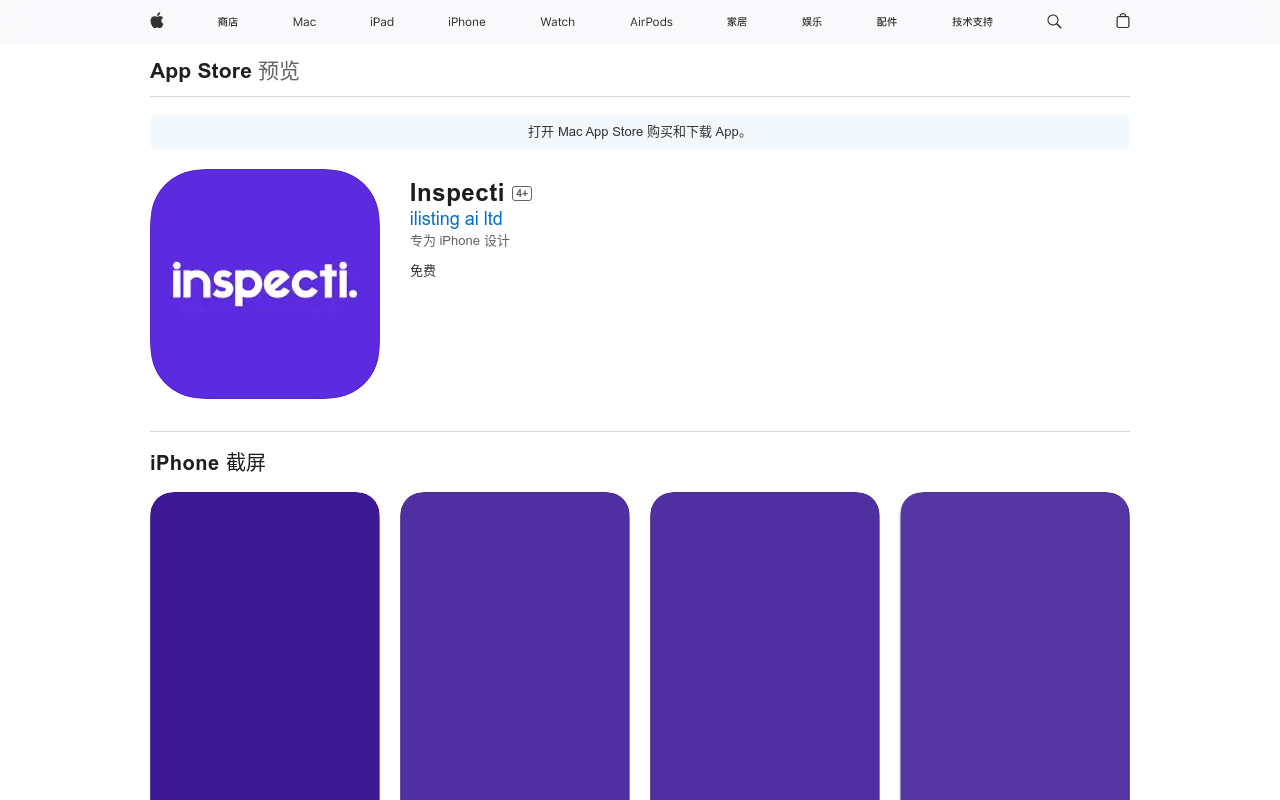Open the fourth iPhone screenshot thumbnail
The width and height of the screenshot is (1280, 800).
[1015, 646]
